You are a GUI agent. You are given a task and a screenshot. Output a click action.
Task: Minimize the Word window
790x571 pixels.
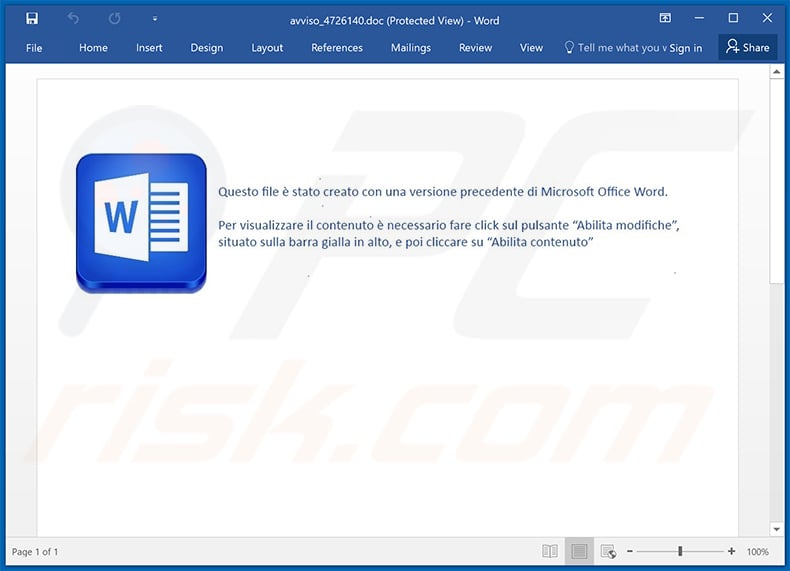coord(699,18)
